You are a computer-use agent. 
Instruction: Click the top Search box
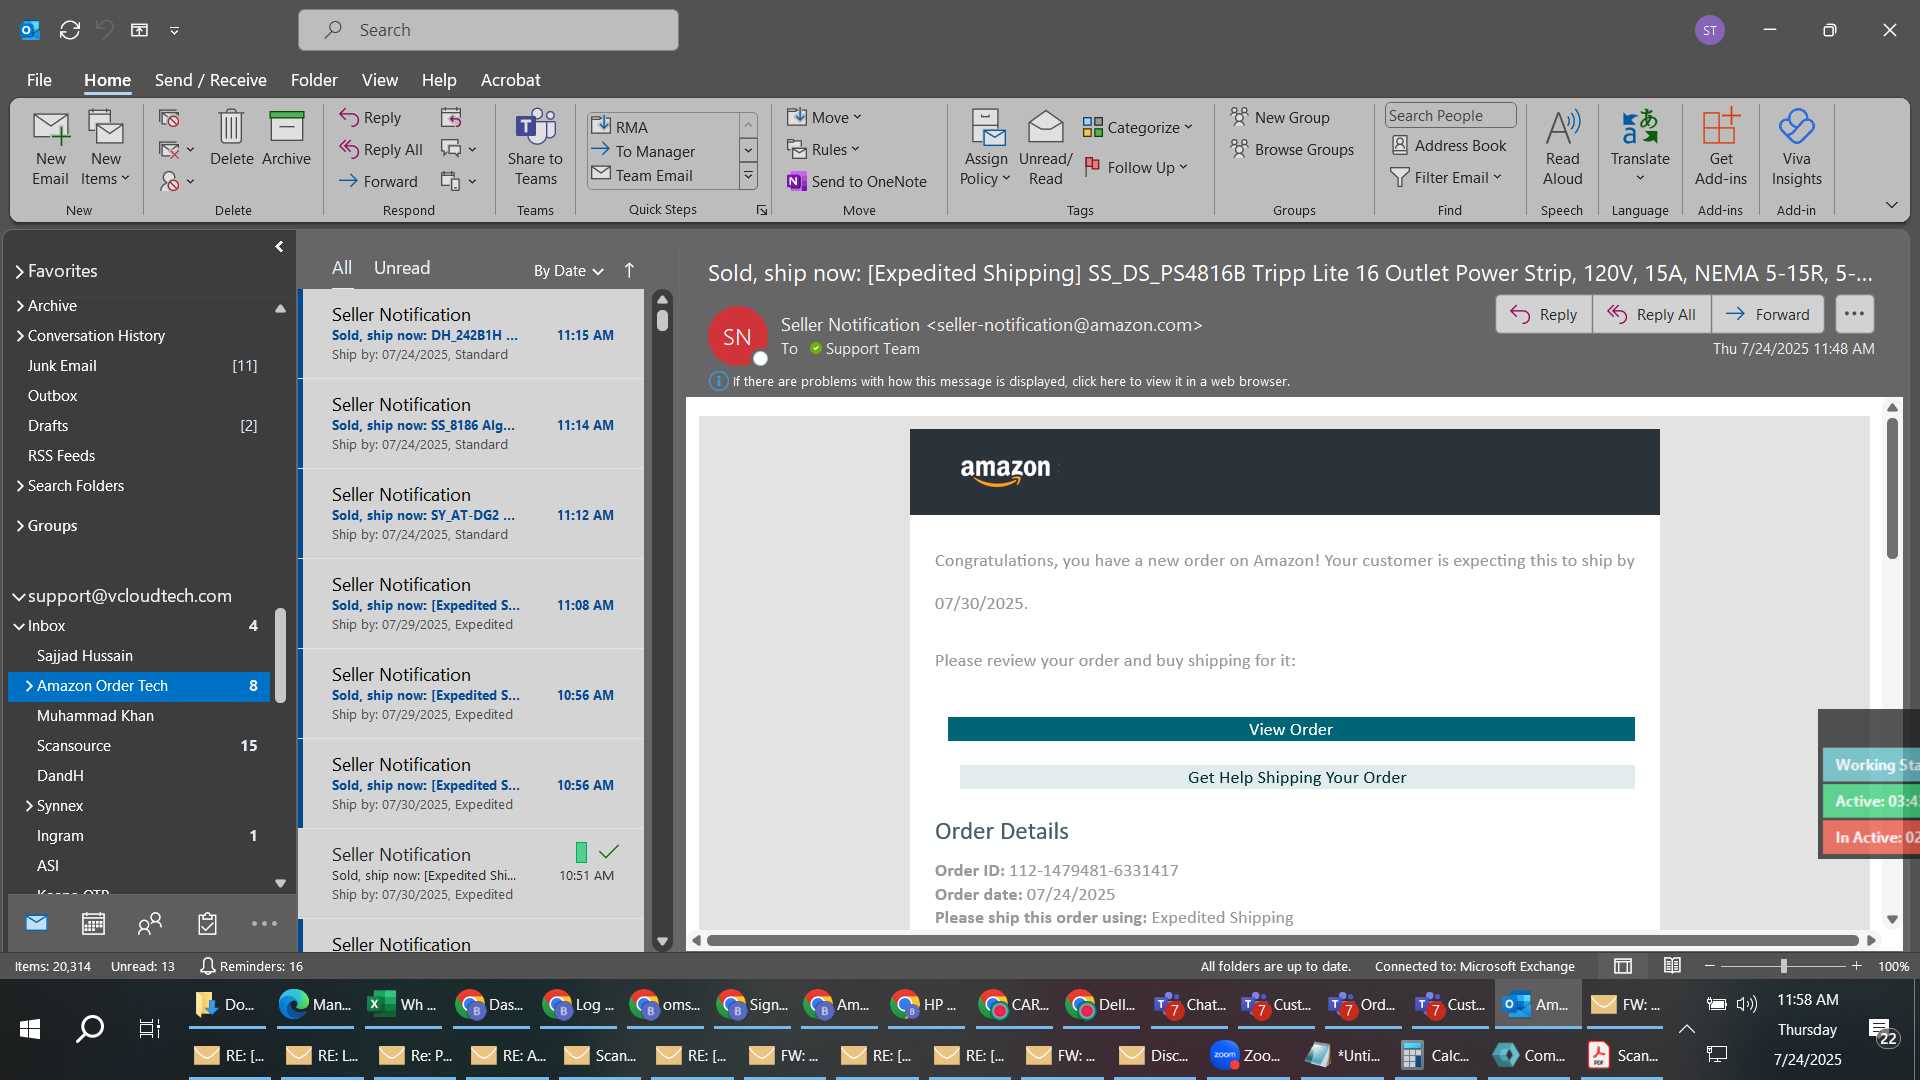(488, 30)
